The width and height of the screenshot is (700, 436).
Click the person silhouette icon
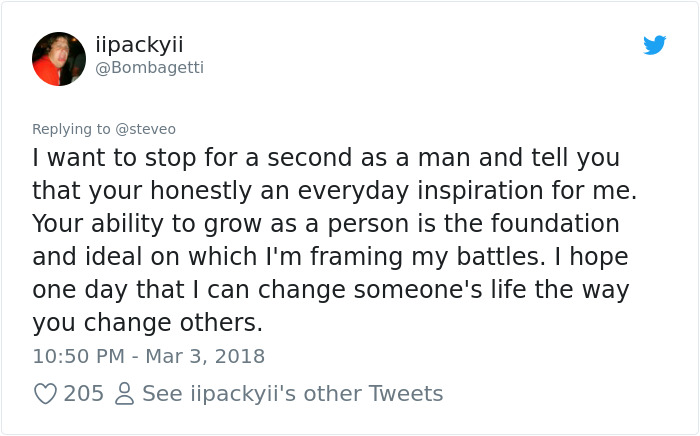[124, 394]
